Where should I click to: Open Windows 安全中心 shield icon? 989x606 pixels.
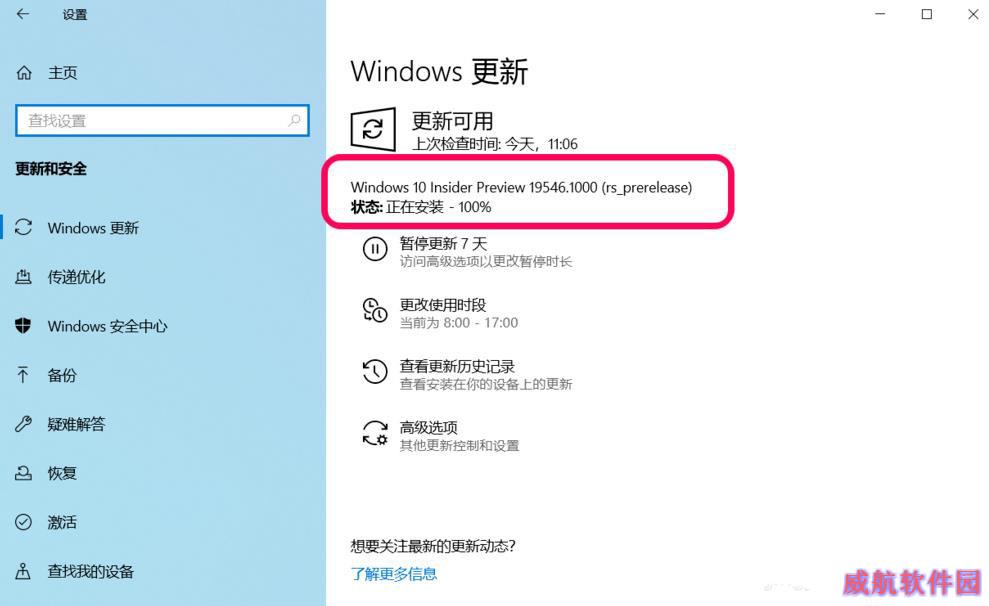(x=23, y=325)
